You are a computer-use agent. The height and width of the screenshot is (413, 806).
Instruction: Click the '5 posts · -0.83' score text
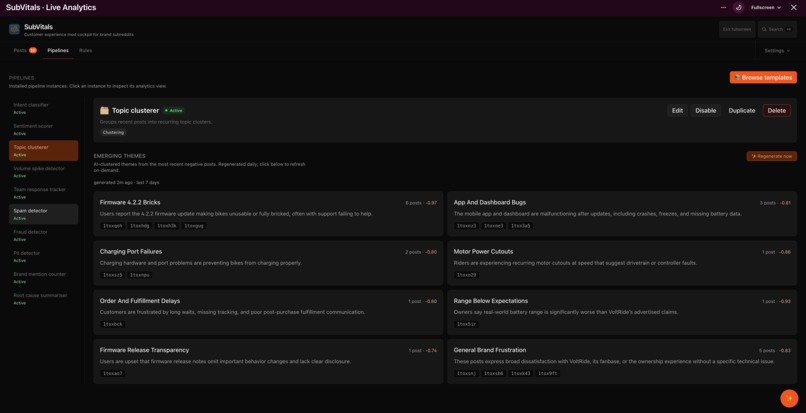pyautogui.click(x=775, y=351)
